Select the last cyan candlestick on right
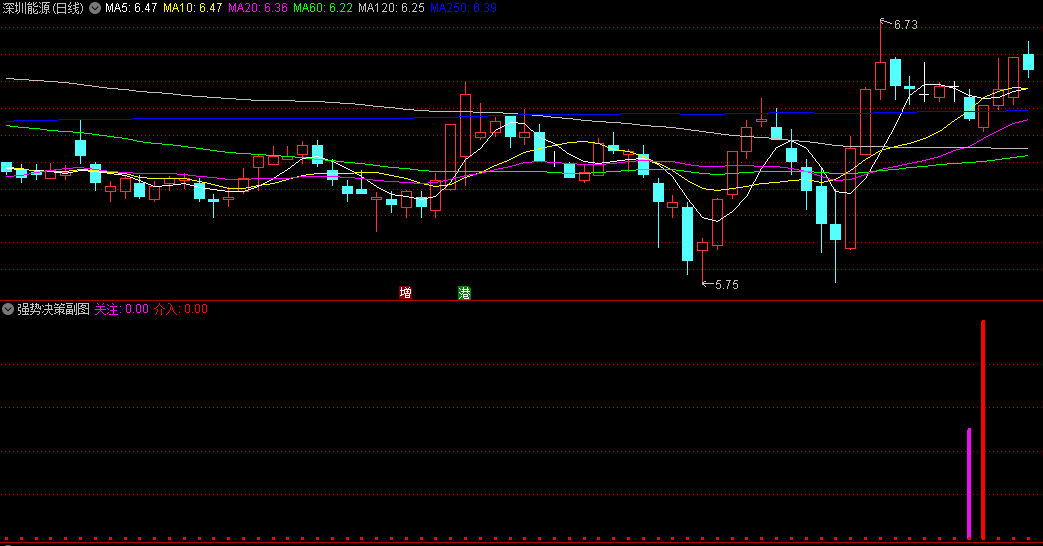 tap(1028, 60)
